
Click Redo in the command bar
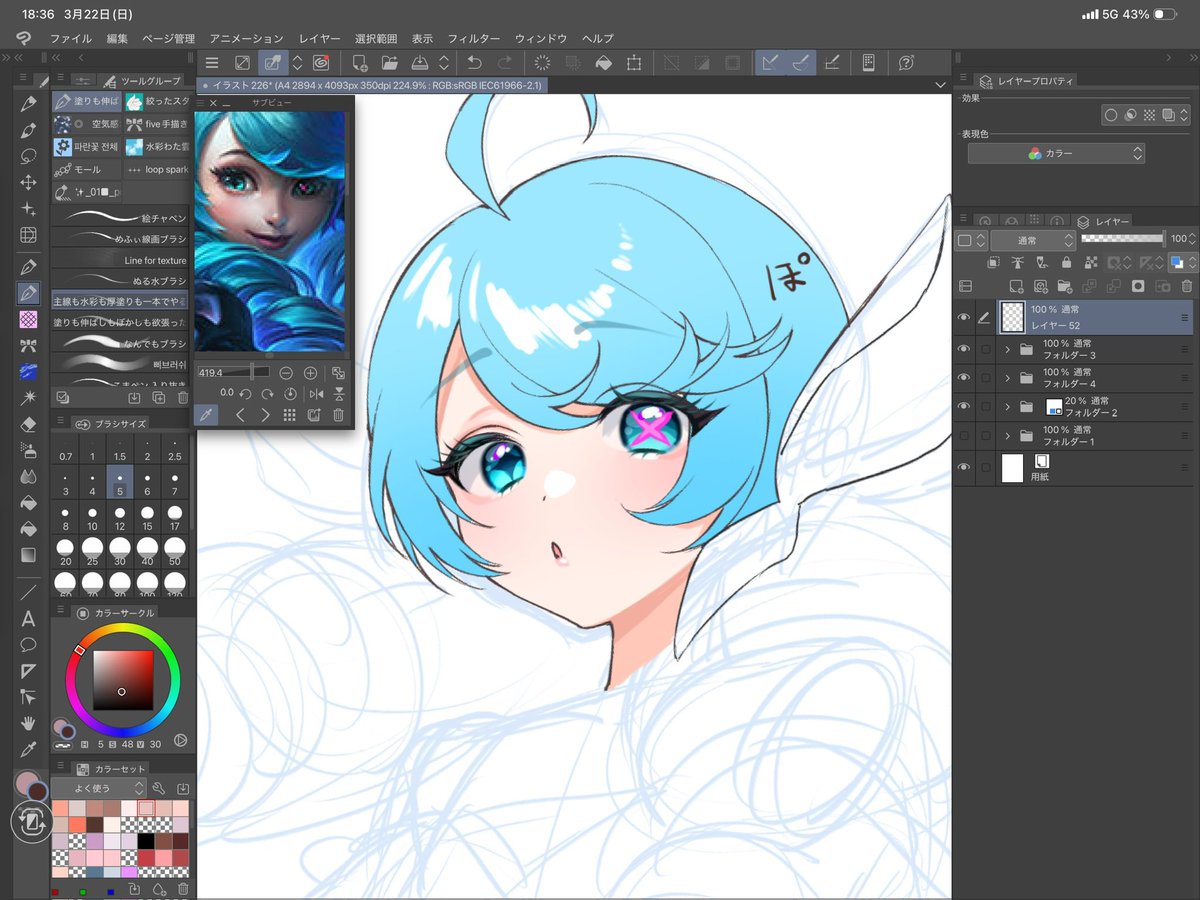504,63
